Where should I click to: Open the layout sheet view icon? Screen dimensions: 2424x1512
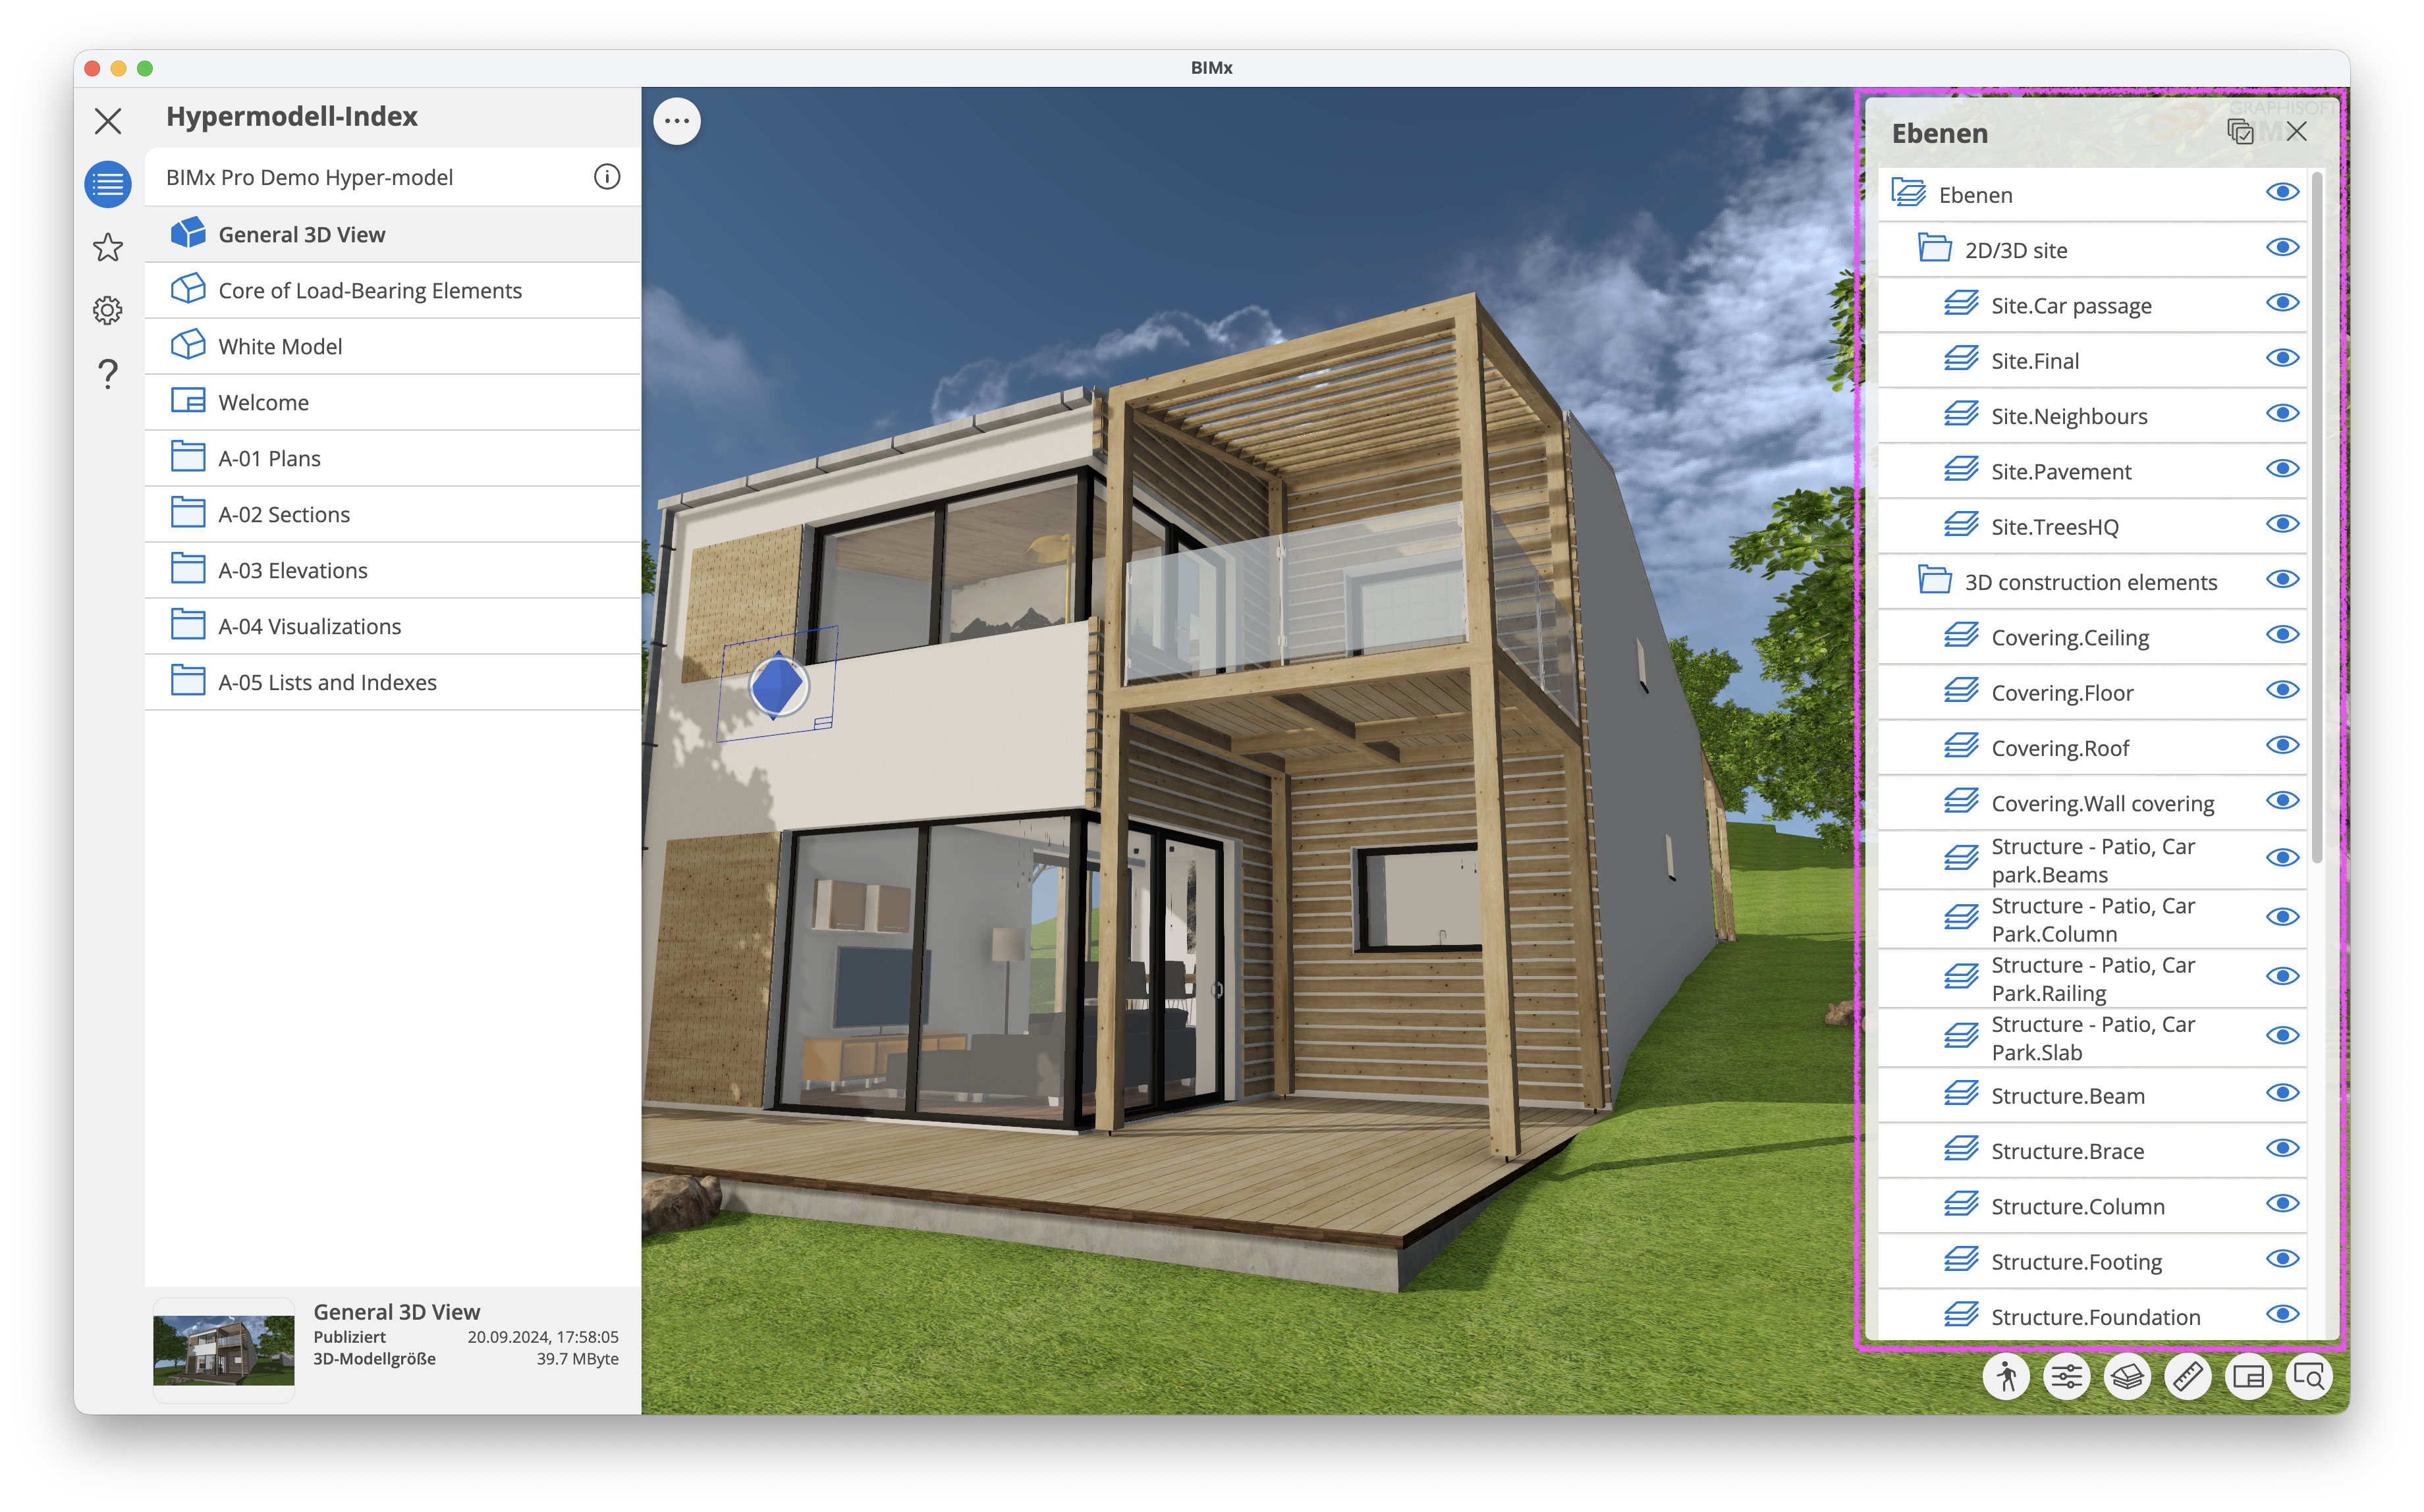click(x=2248, y=1377)
